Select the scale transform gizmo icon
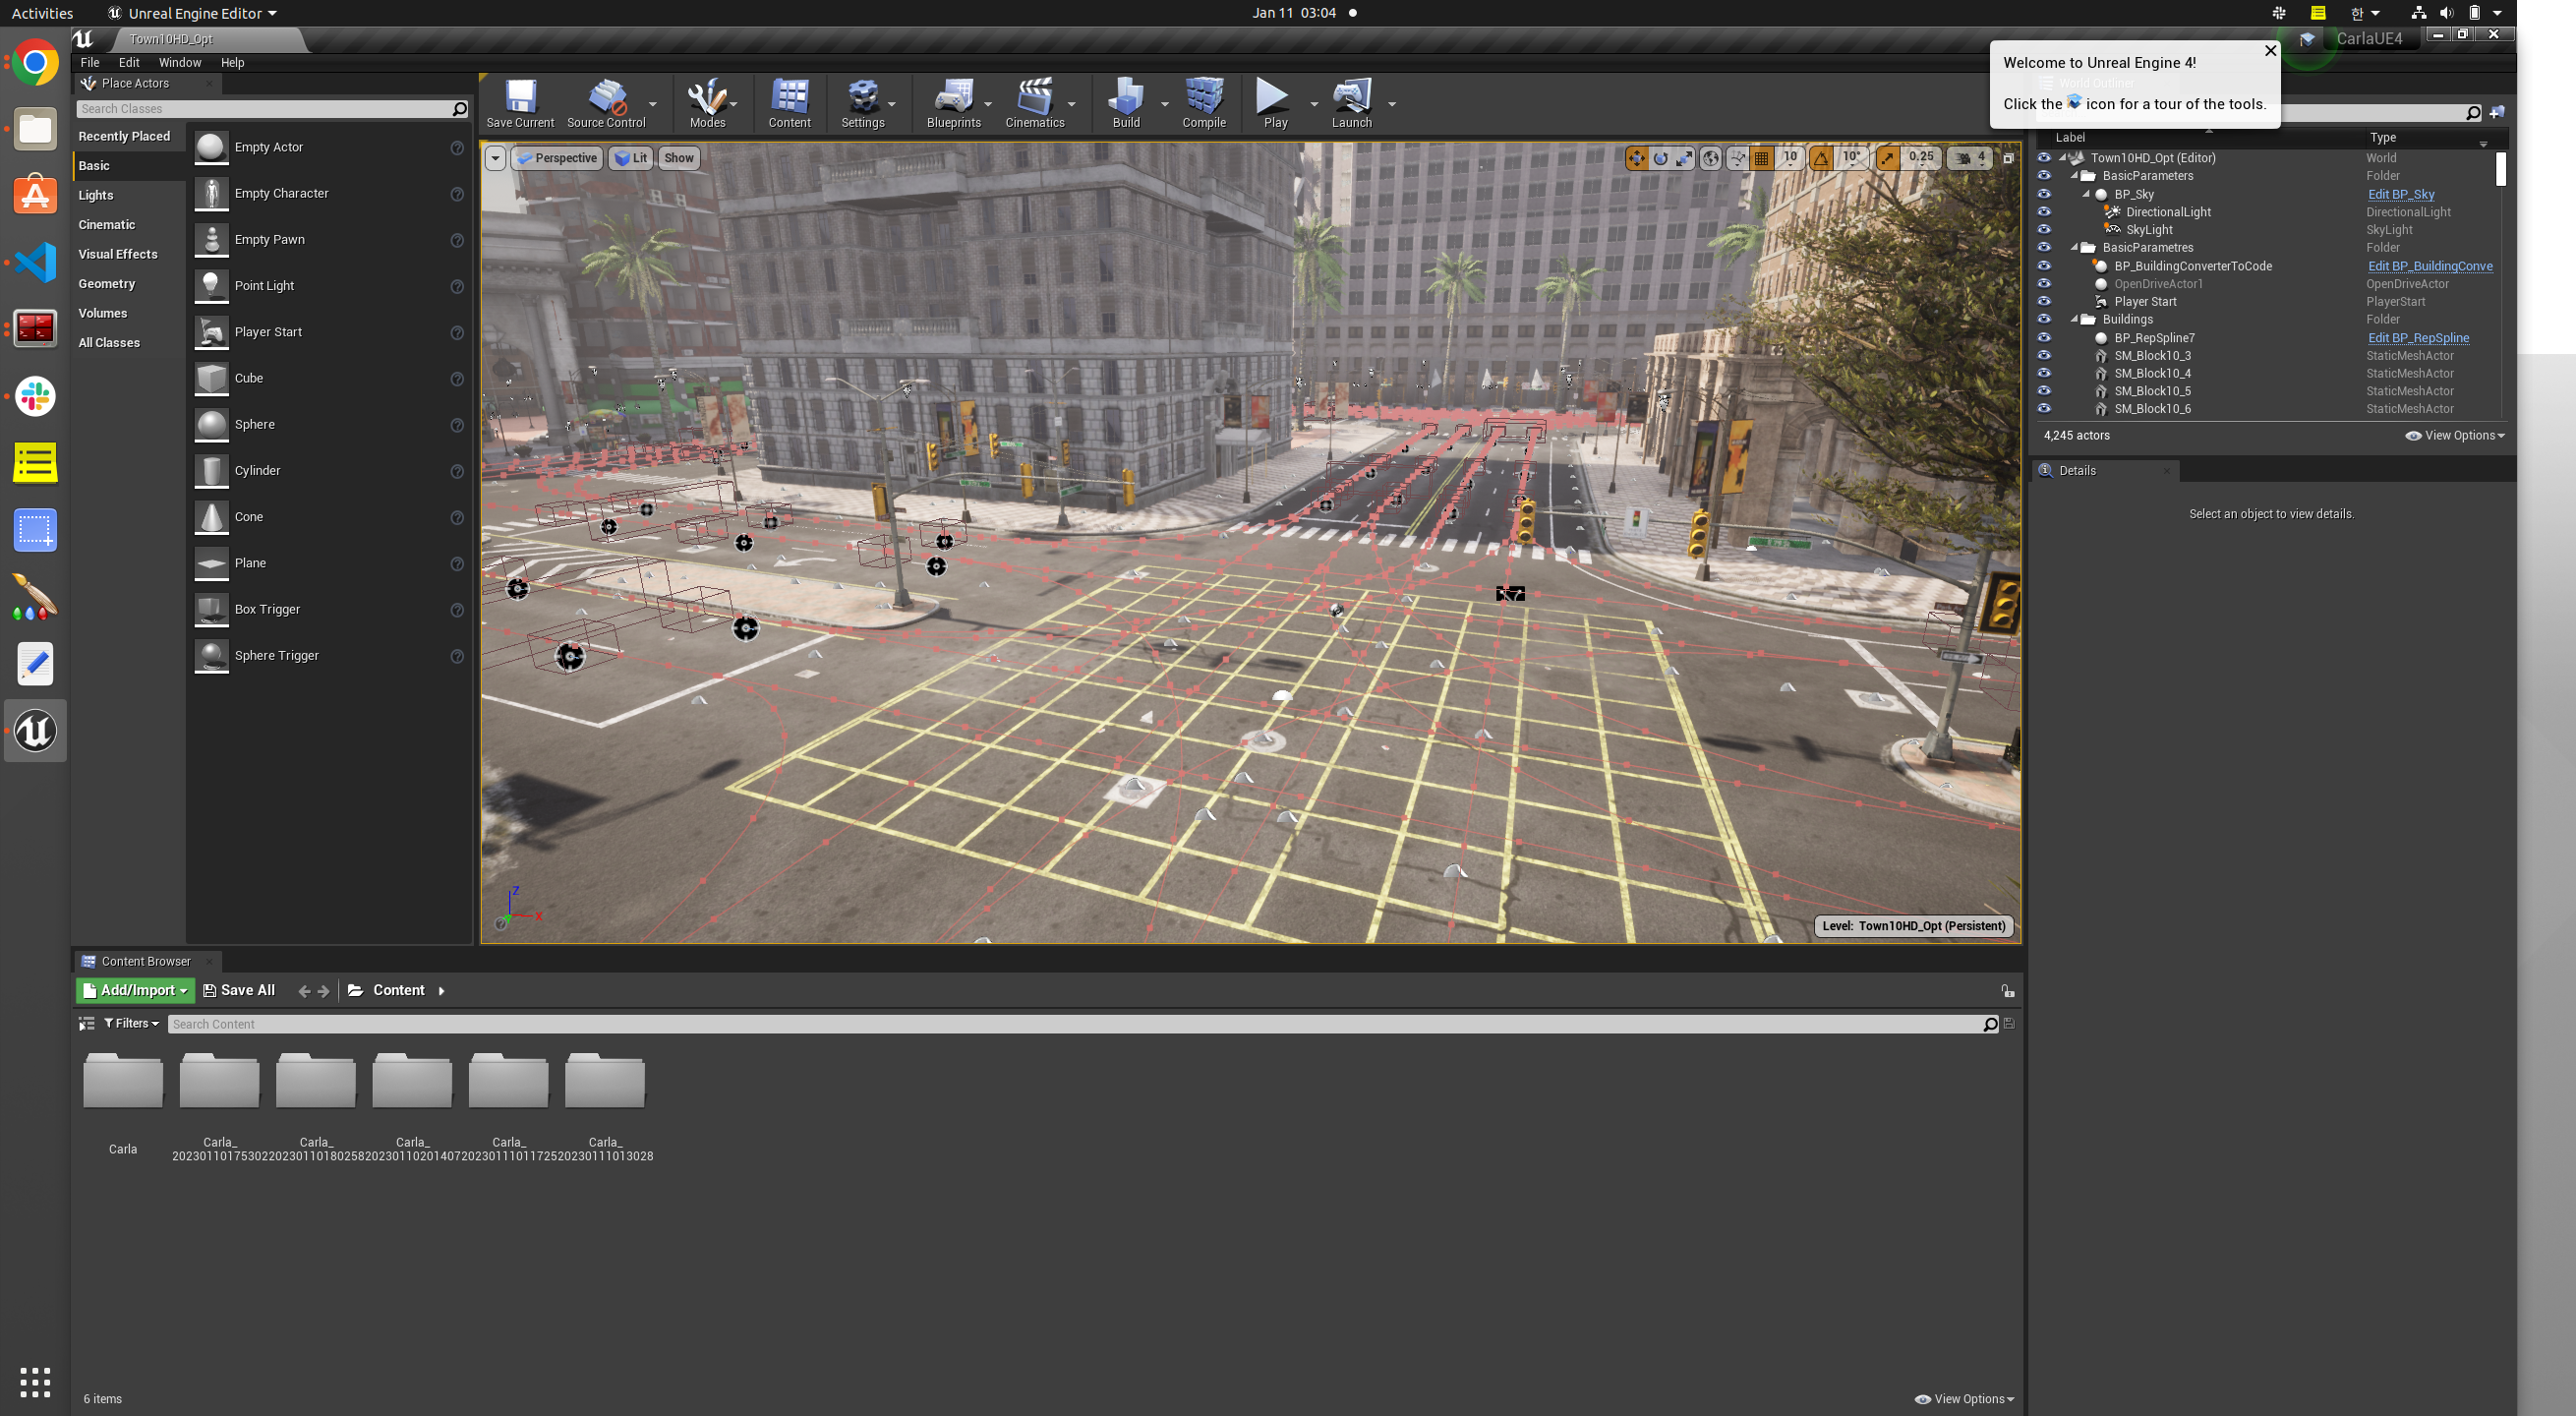Viewport: 2576px width, 1416px height. (x=1685, y=158)
